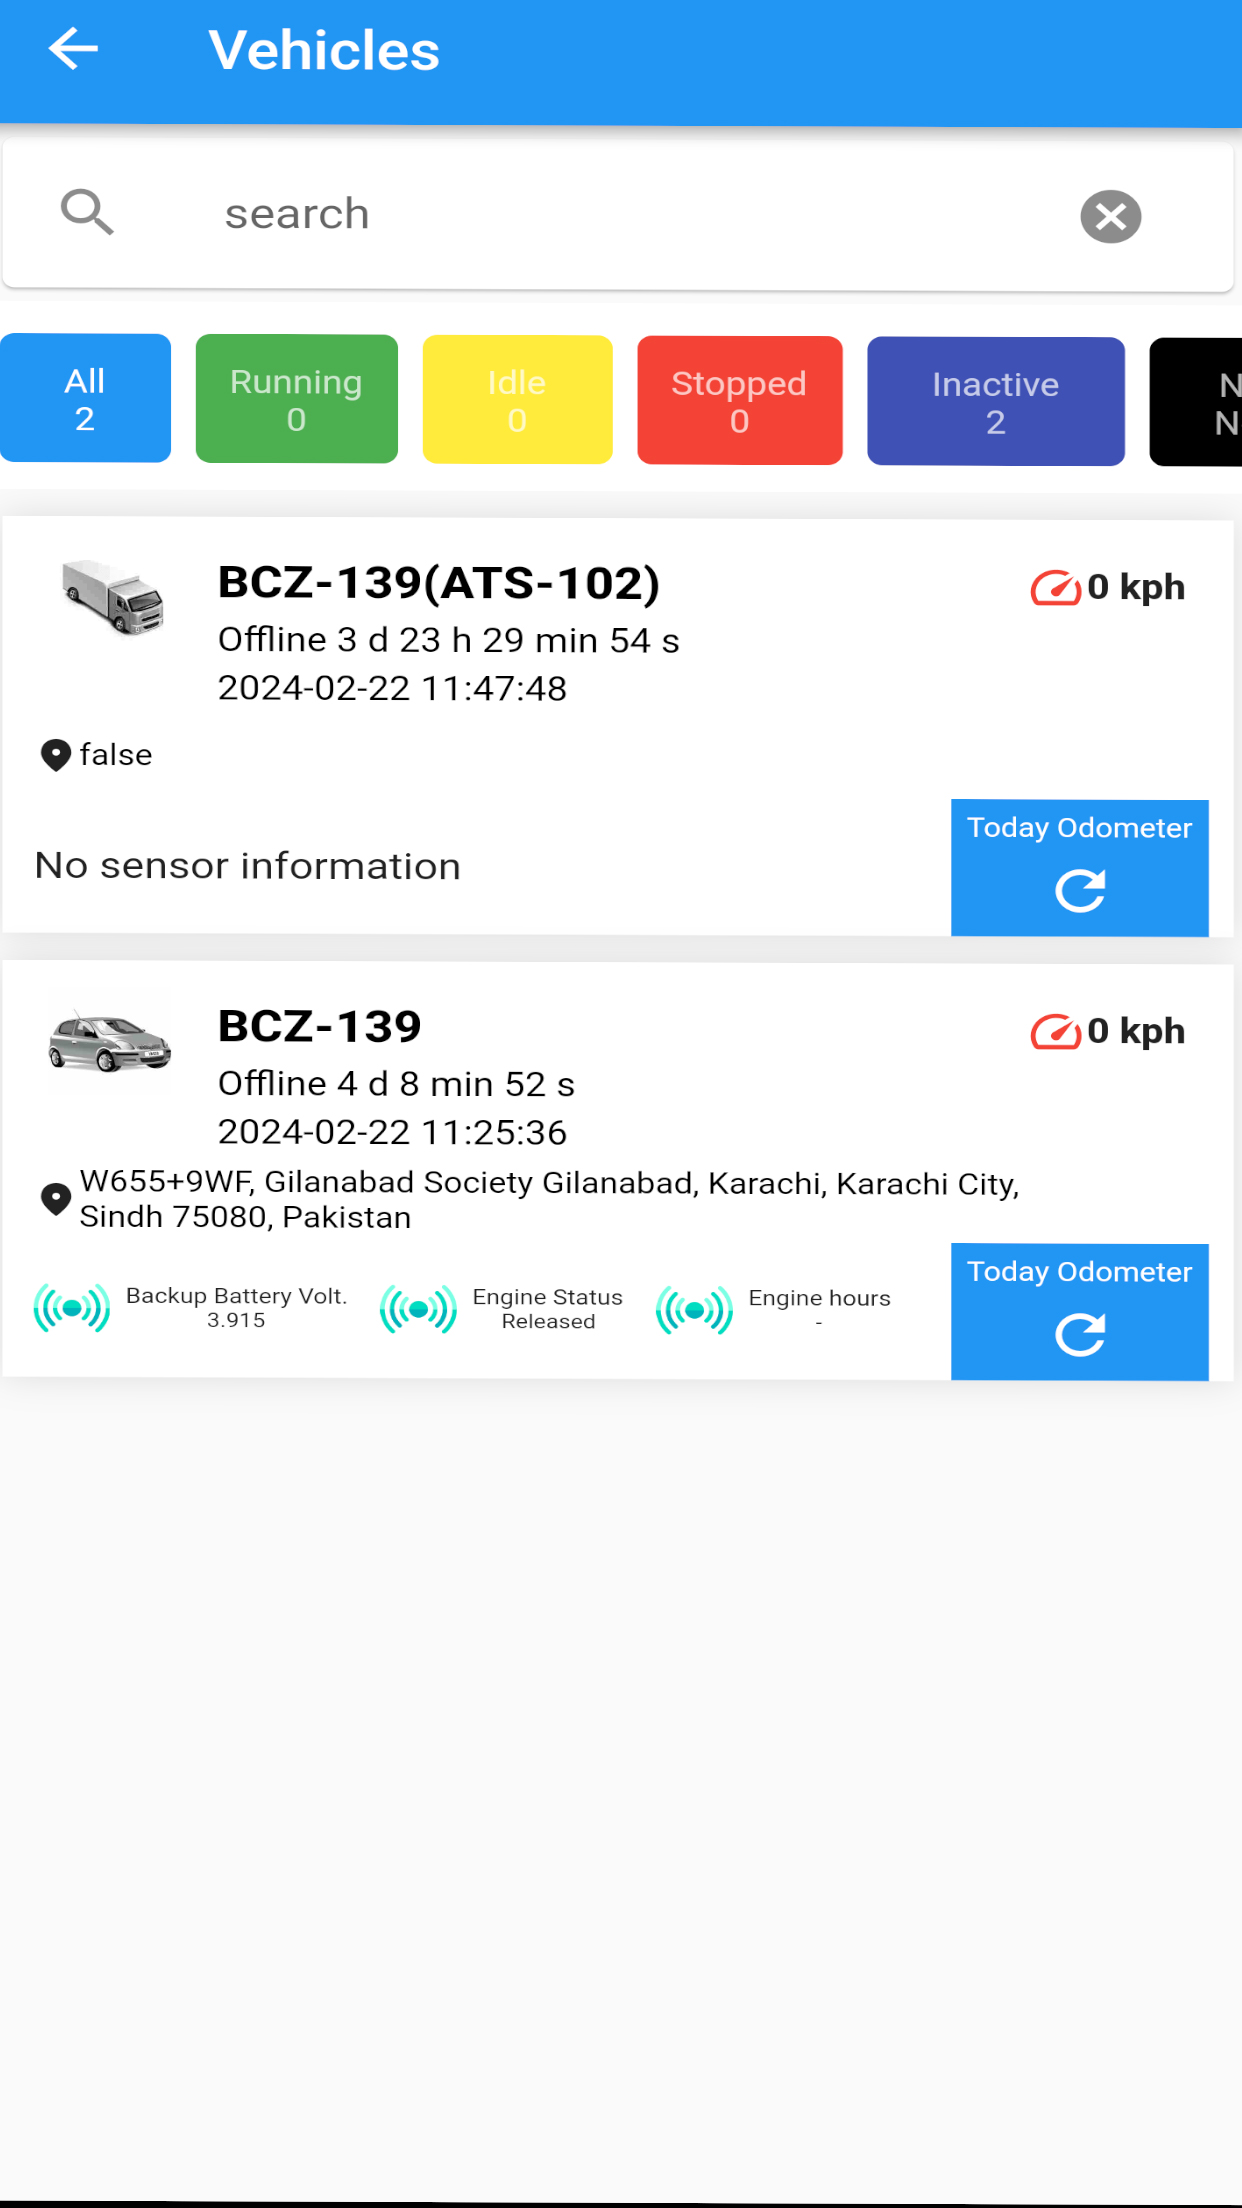Tap the back arrow in Vehicles header
The width and height of the screenshot is (1242, 2208).
[x=73, y=49]
